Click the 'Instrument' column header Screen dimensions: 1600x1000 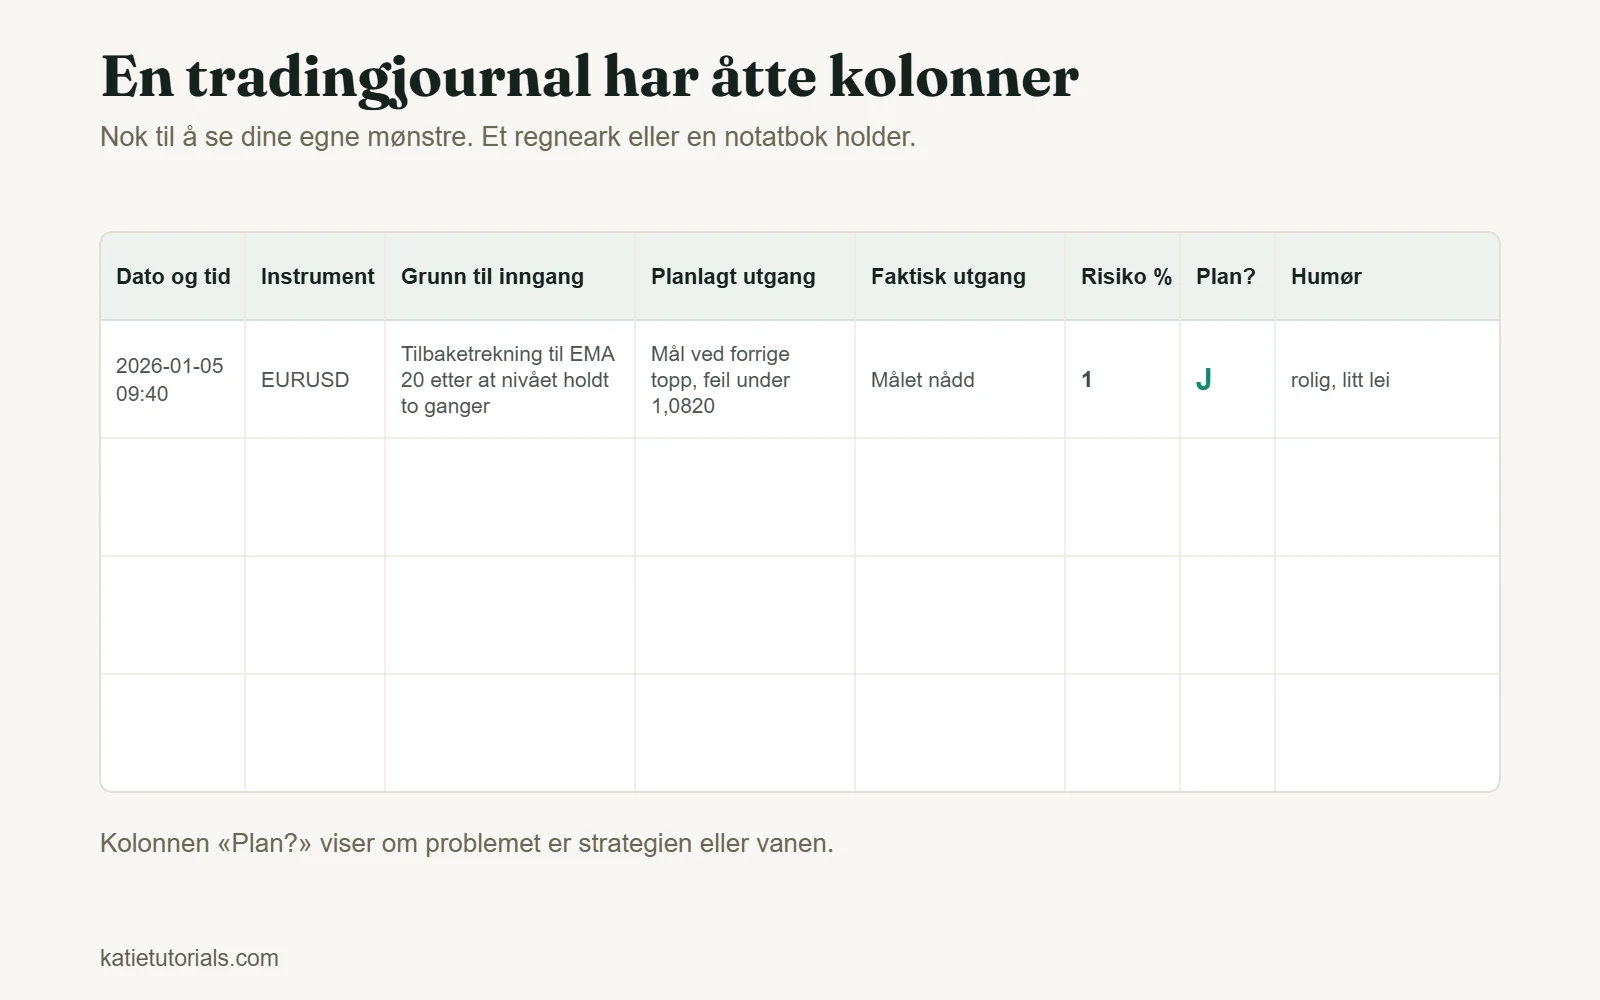click(315, 277)
